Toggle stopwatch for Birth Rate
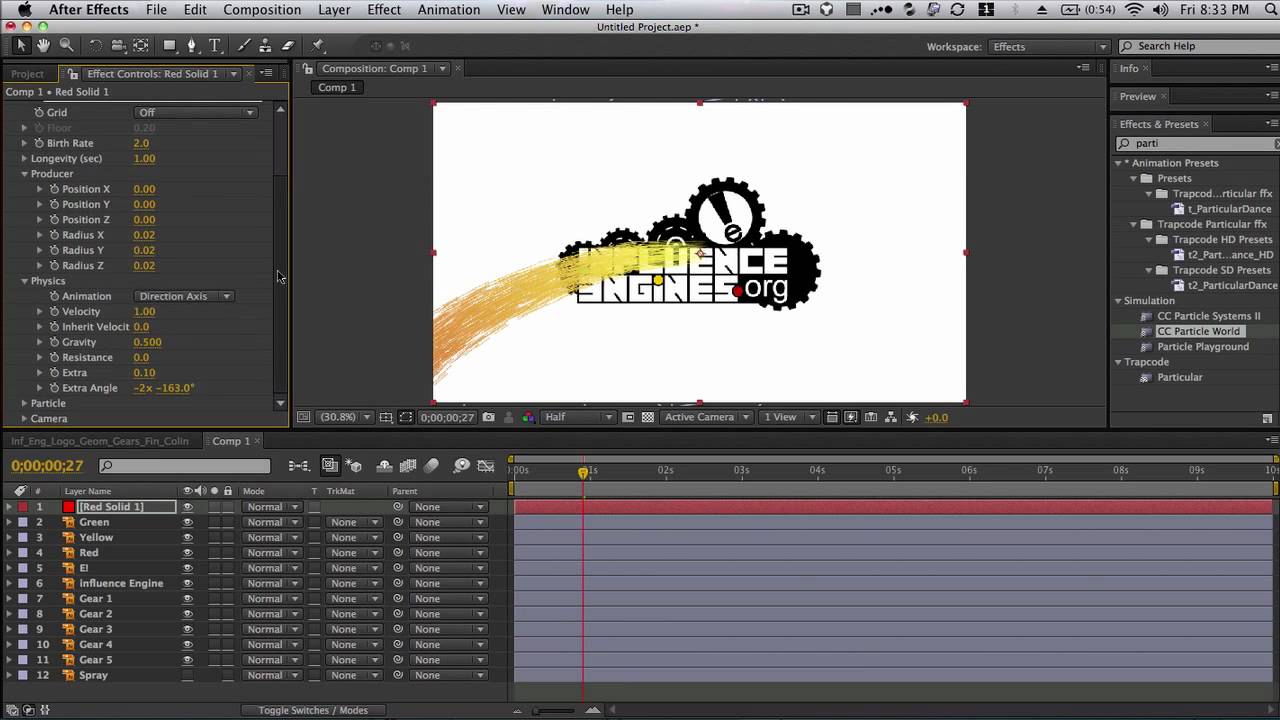The width and height of the screenshot is (1280, 720). [x=39, y=143]
